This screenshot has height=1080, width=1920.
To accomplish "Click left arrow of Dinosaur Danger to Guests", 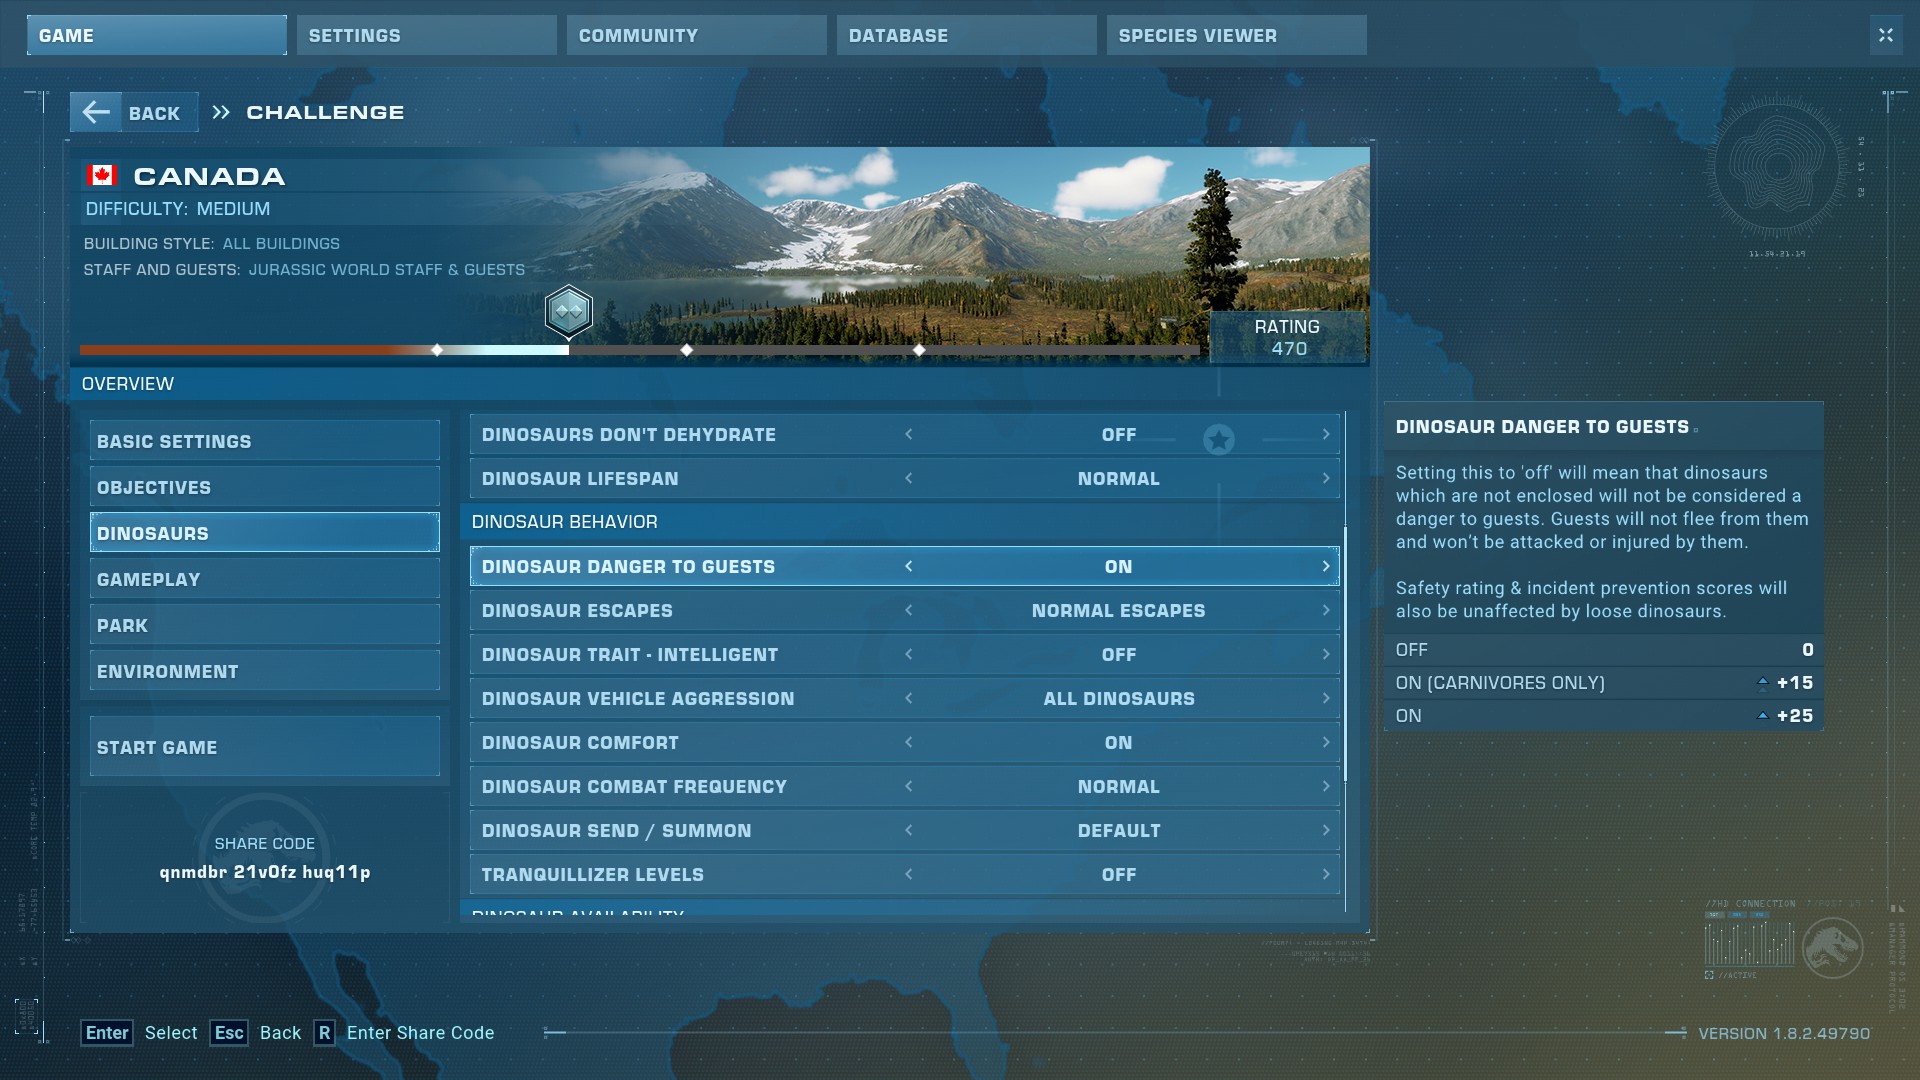I will tap(909, 566).
